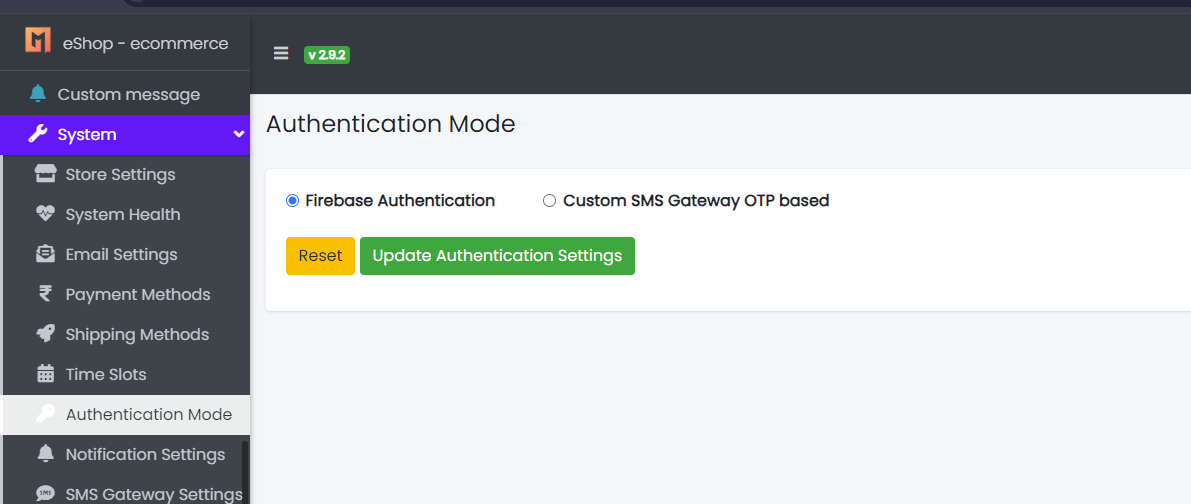This screenshot has height=504, width=1191.
Task: Click the Authentication Mode key icon
Action: click(x=45, y=414)
